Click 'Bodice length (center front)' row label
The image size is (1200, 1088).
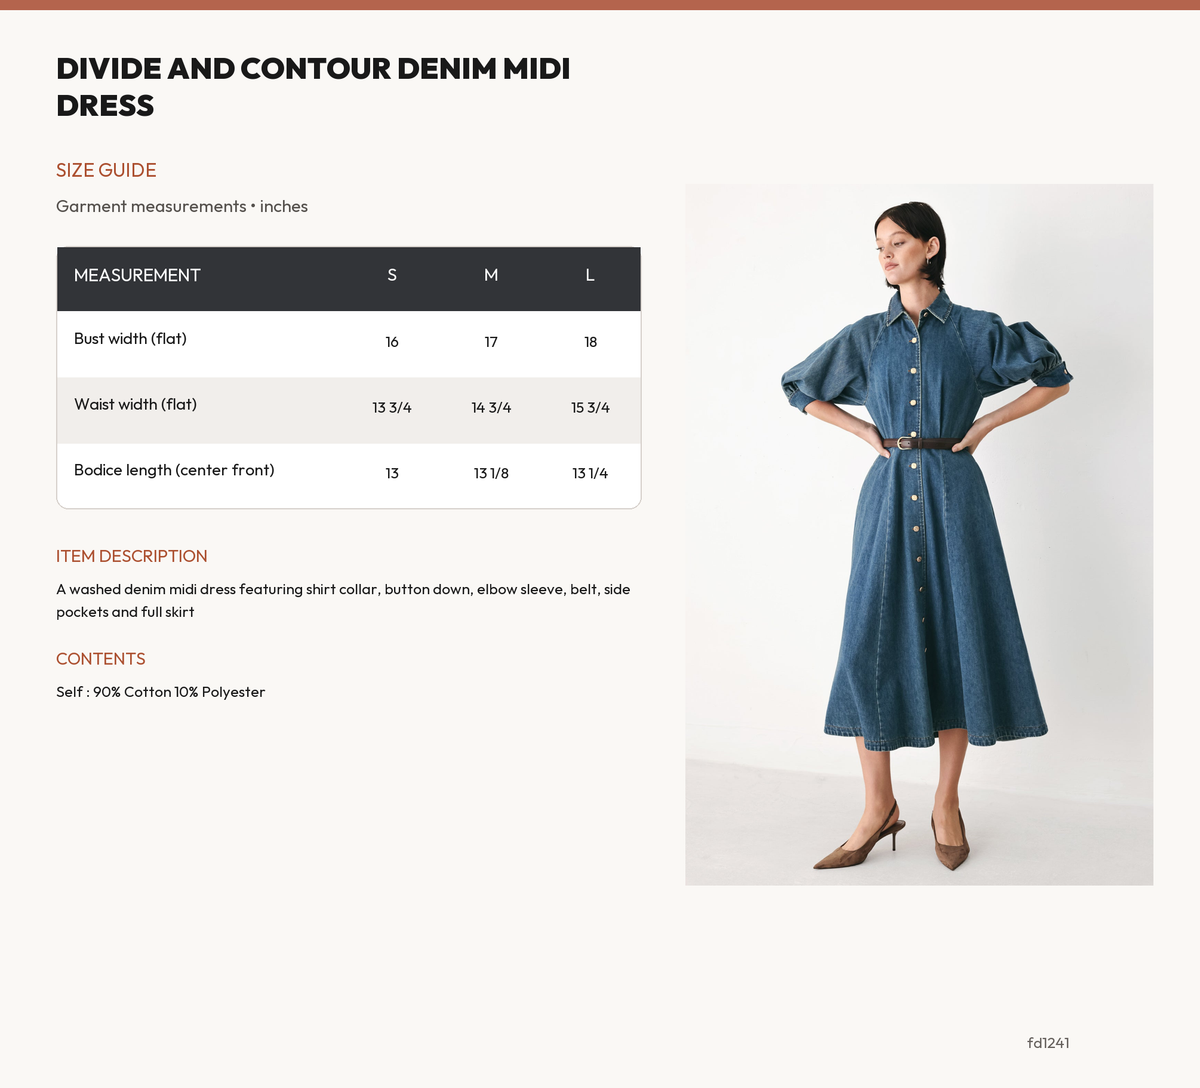(174, 470)
